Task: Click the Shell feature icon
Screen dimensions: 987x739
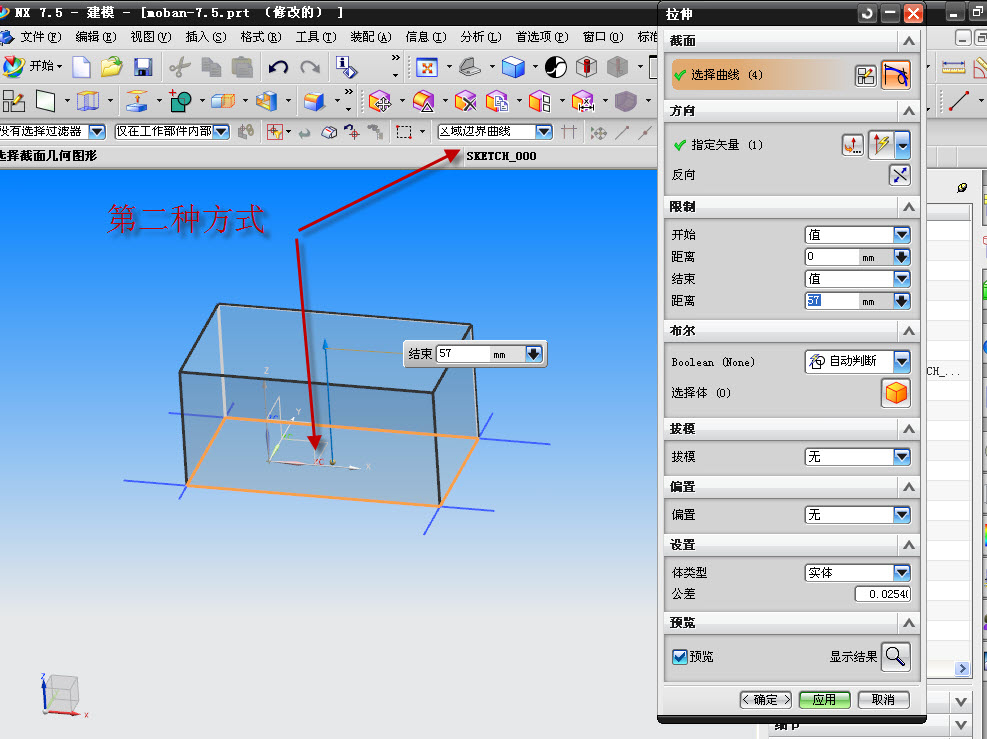Action: 266,101
